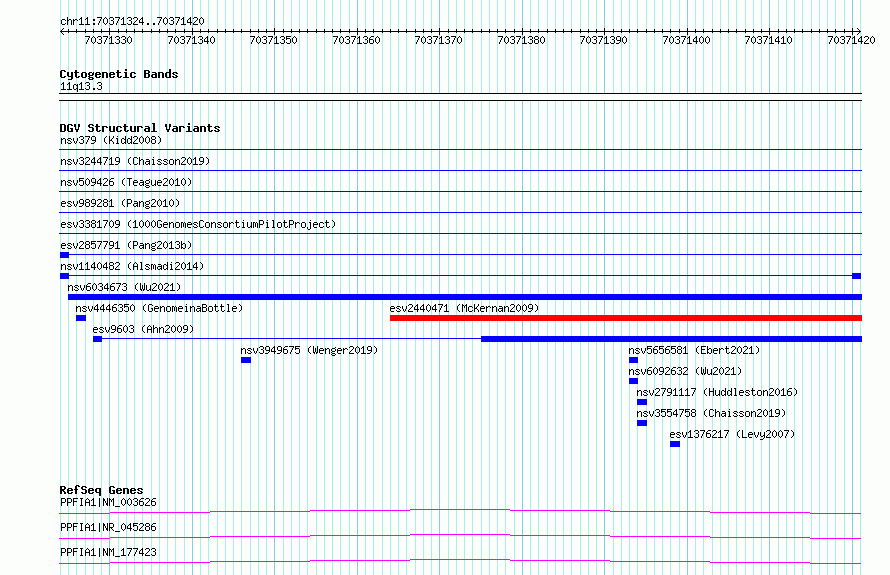The width and height of the screenshot is (890, 575).
Task: Click the nsv3554758 Chaisson2019 blue marker
Action: click(642, 423)
